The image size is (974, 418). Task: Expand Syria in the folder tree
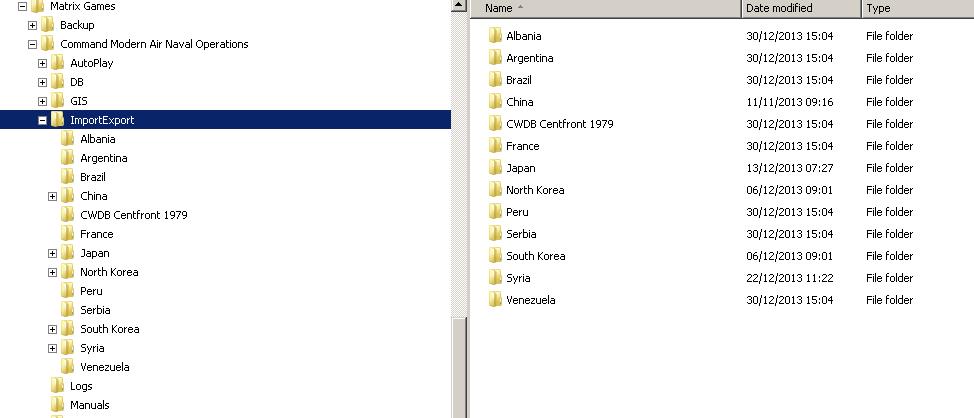coord(52,348)
